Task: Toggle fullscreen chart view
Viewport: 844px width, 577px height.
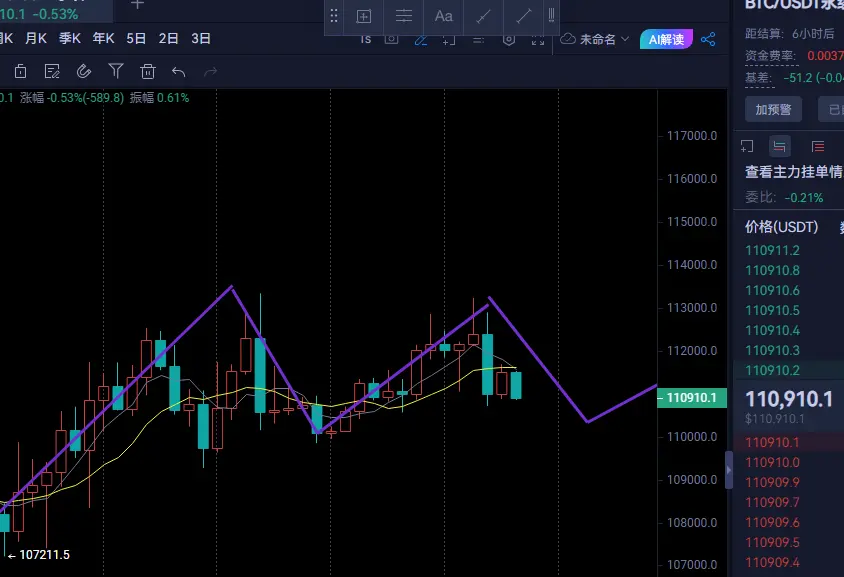Action: tap(538, 40)
